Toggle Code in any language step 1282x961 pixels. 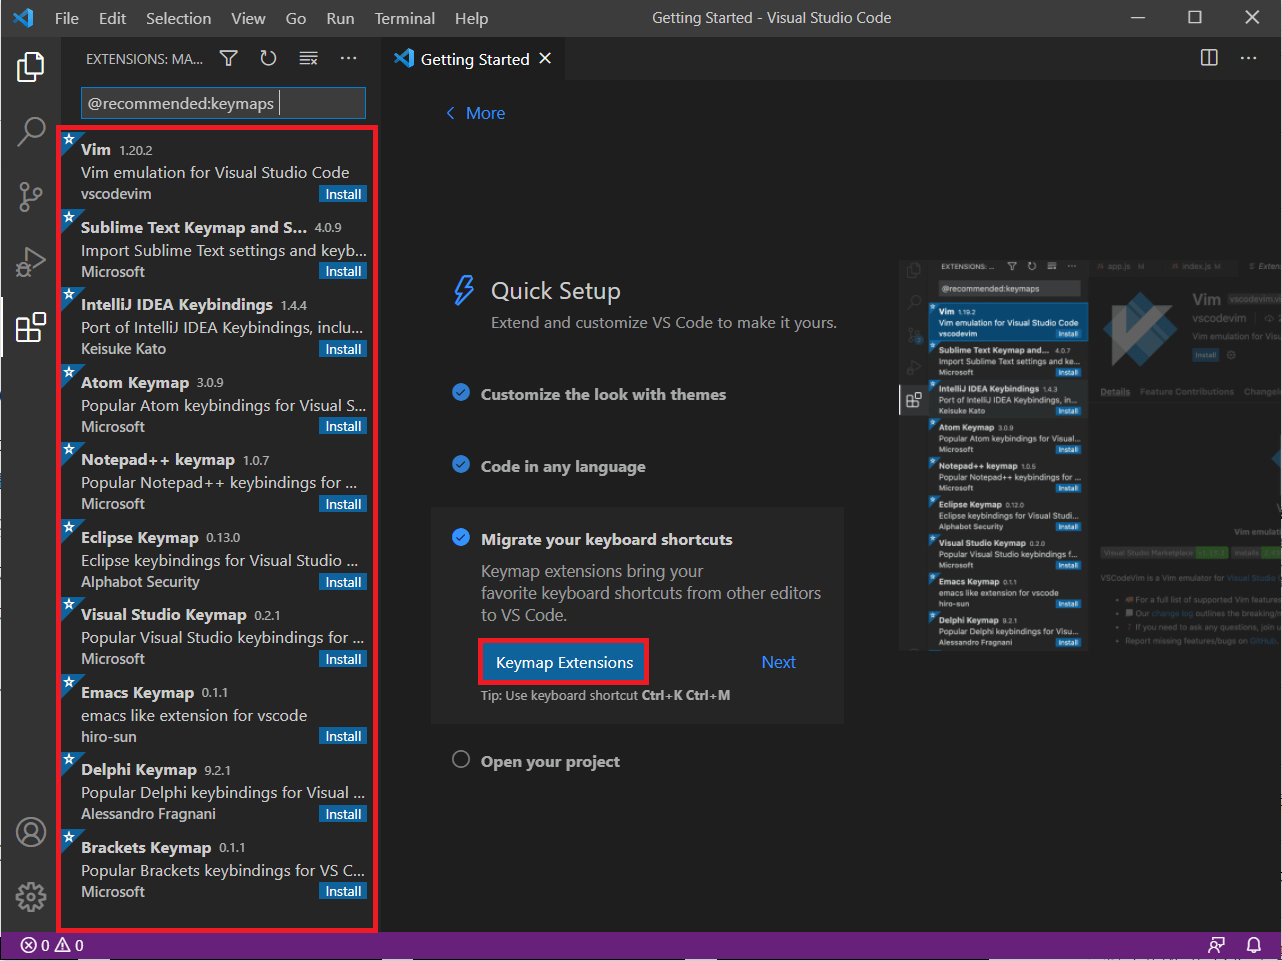pos(461,464)
